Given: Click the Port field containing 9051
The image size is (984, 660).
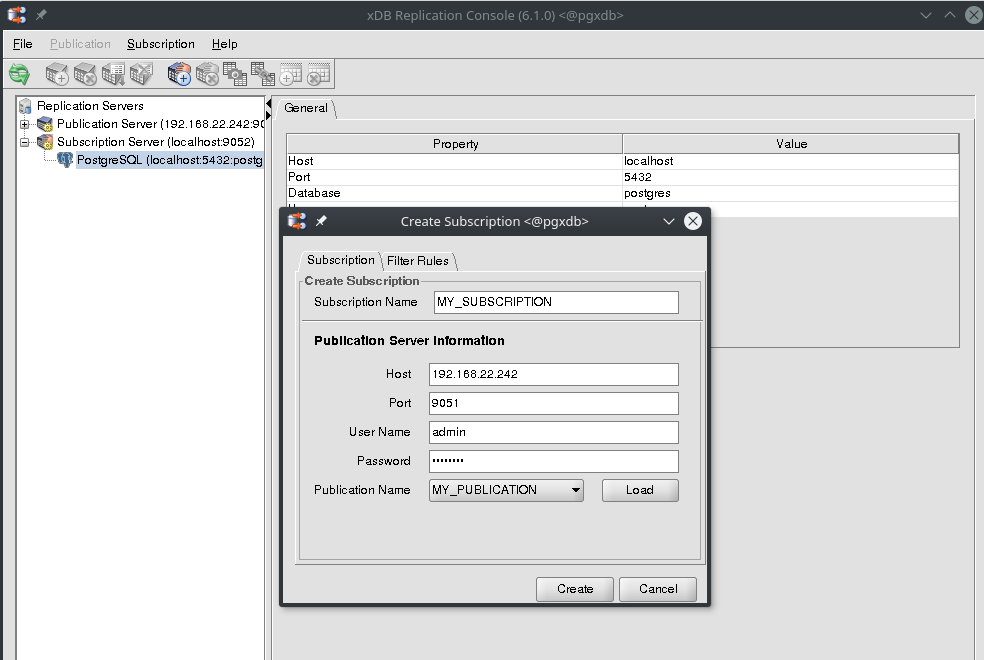Looking at the screenshot, I should tap(554, 403).
